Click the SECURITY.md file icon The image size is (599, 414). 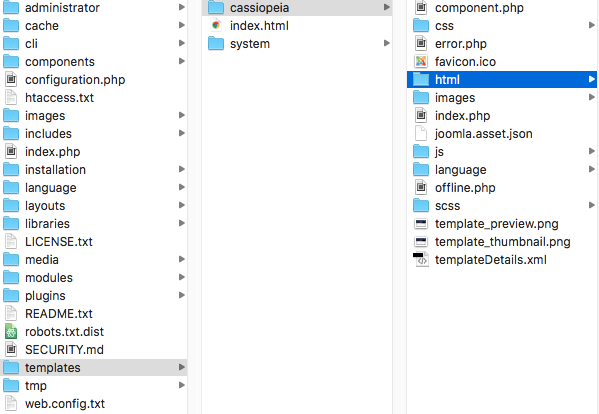tap(11, 349)
